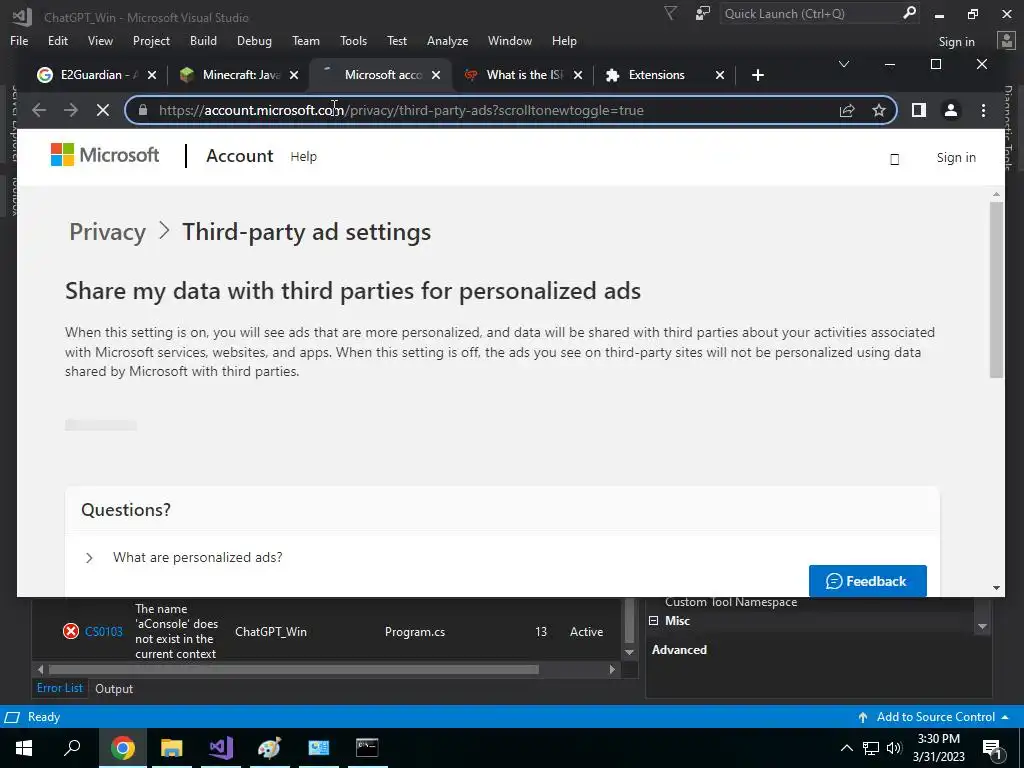Click the Error List horizontal scrollbar
The image size is (1024, 768).
(x=294, y=669)
